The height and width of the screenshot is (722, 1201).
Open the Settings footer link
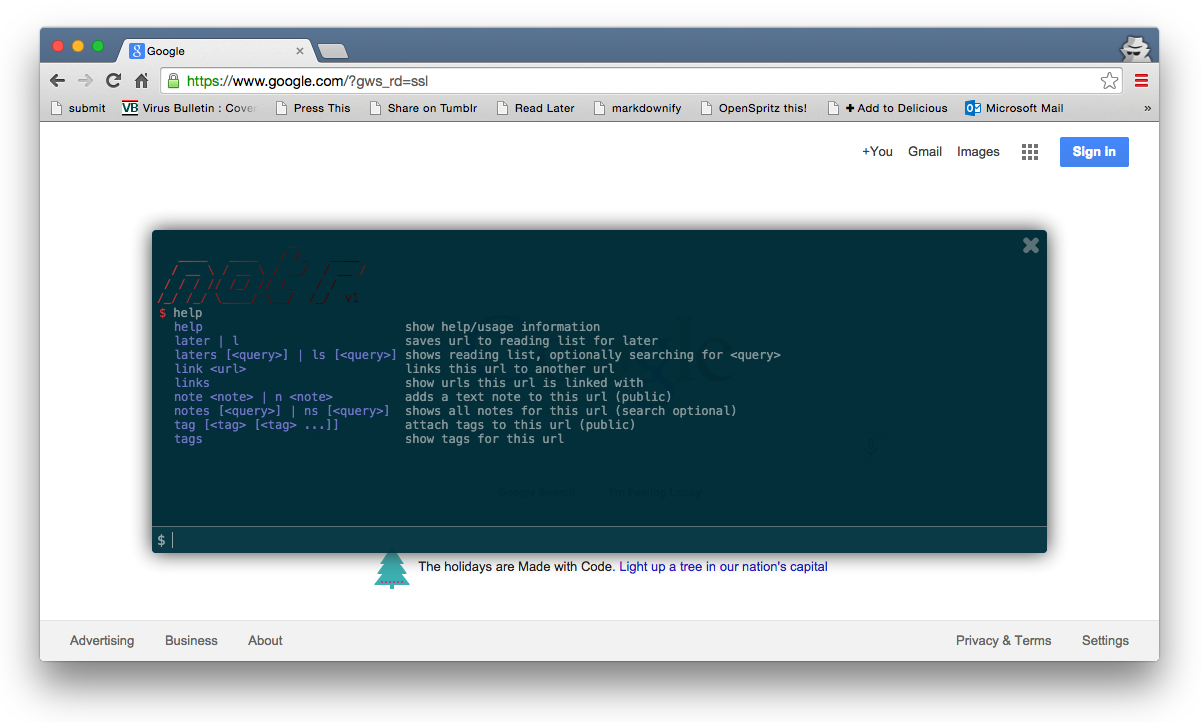(1105, 641)
